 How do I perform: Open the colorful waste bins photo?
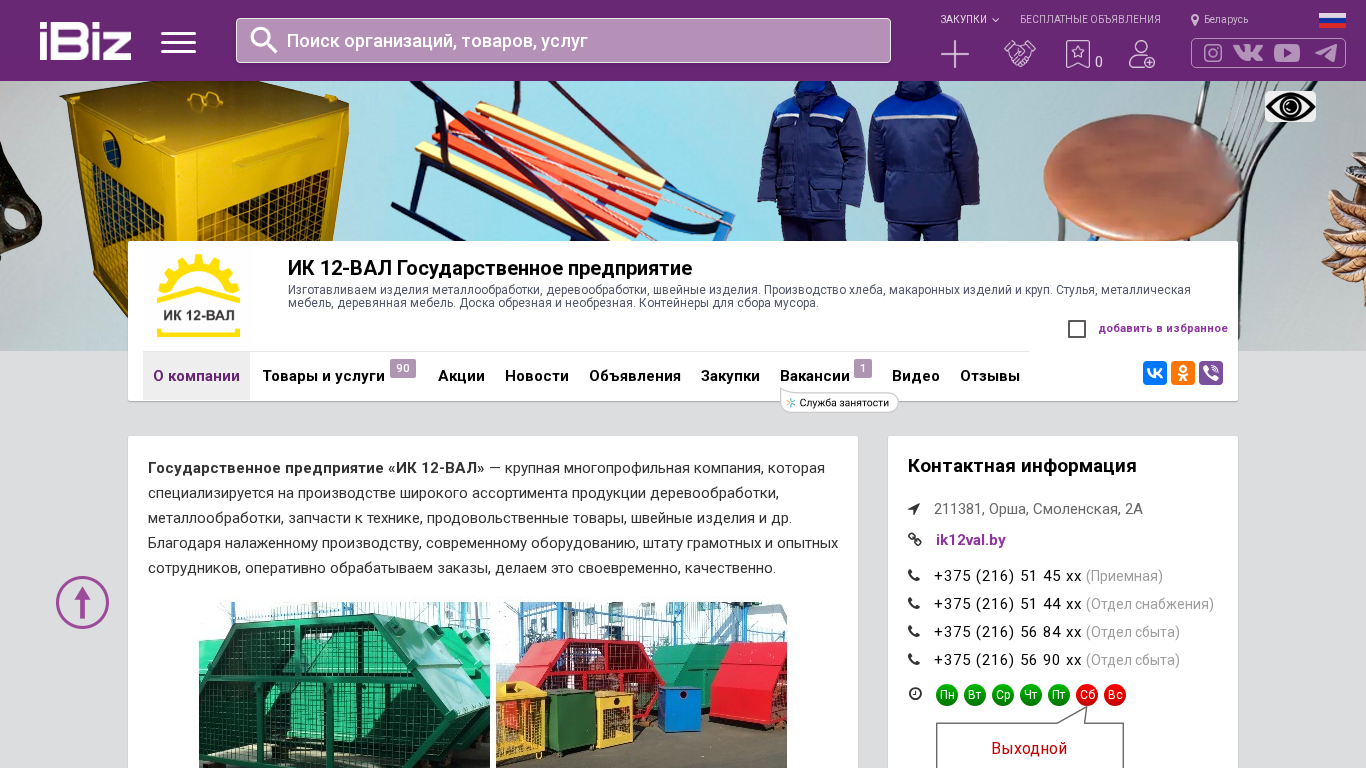[641, 685]
